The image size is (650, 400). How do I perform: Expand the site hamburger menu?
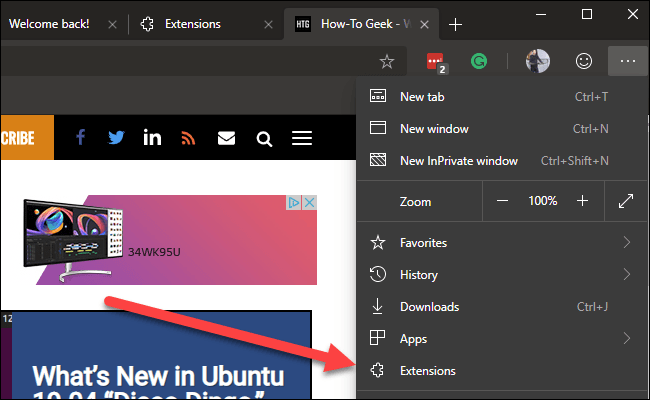pos(302,138)
